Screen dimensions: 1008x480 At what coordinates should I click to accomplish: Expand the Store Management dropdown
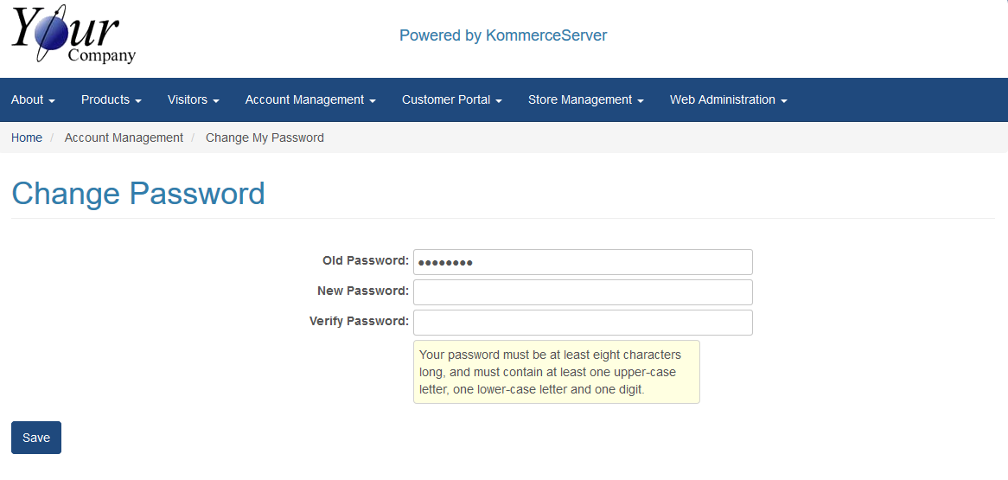(585, 100)
